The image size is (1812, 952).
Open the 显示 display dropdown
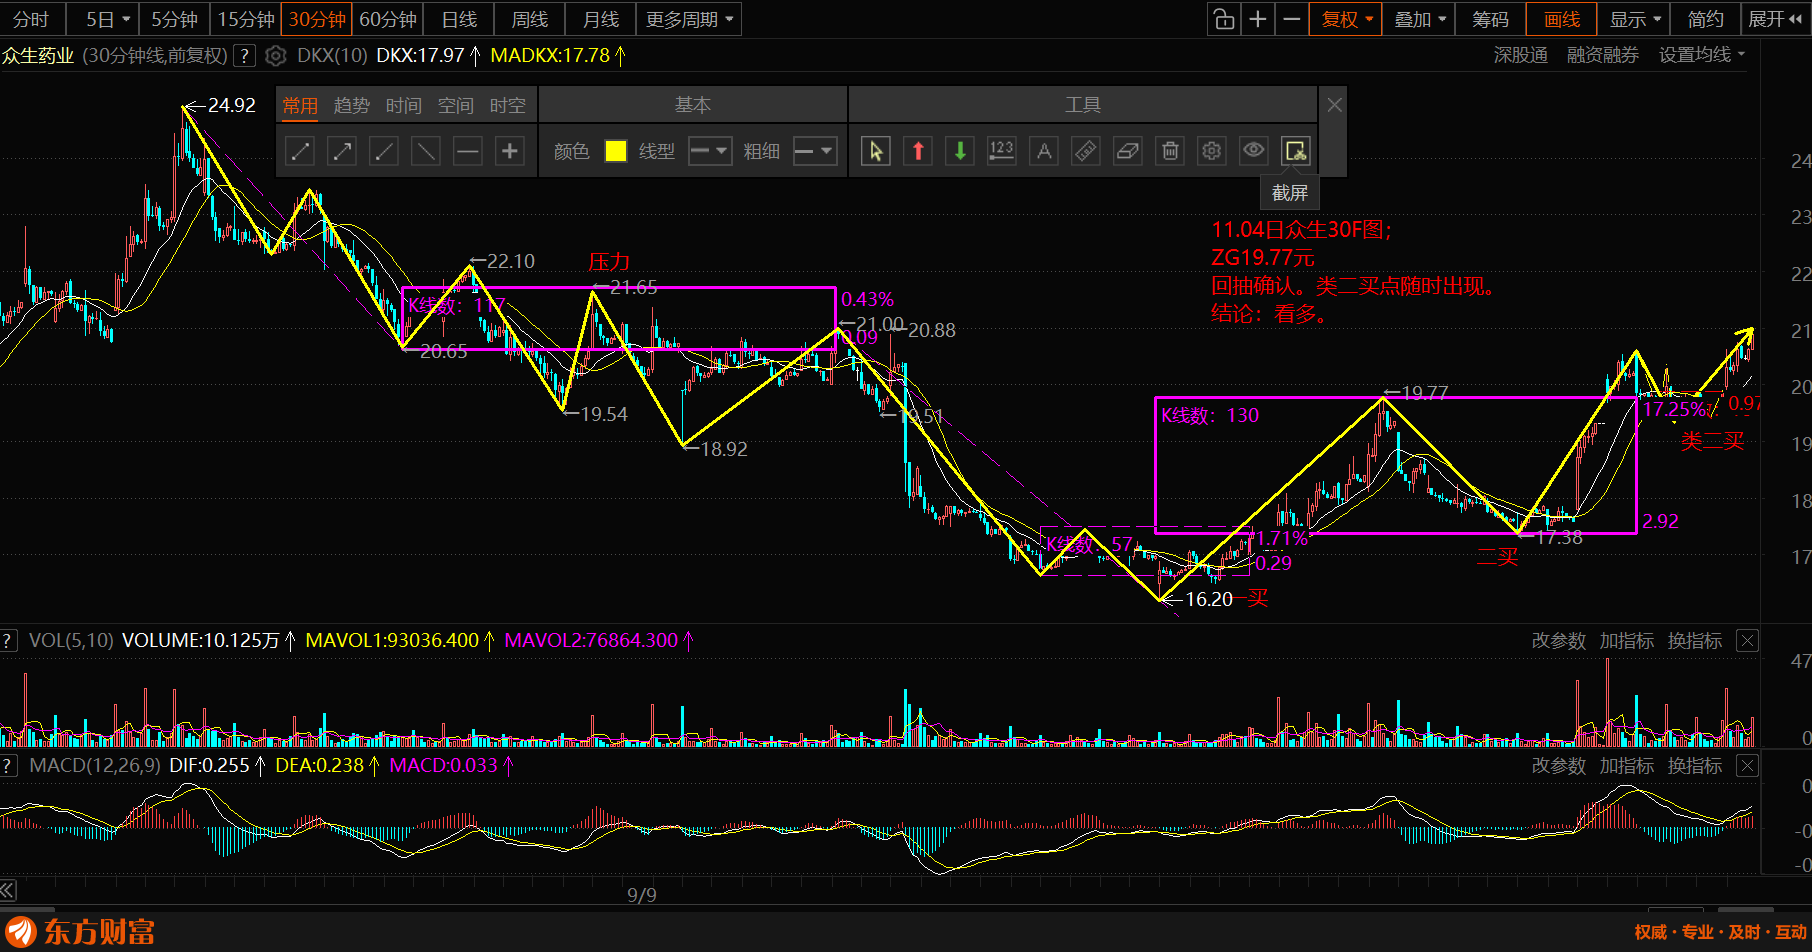pos(1634,19)
